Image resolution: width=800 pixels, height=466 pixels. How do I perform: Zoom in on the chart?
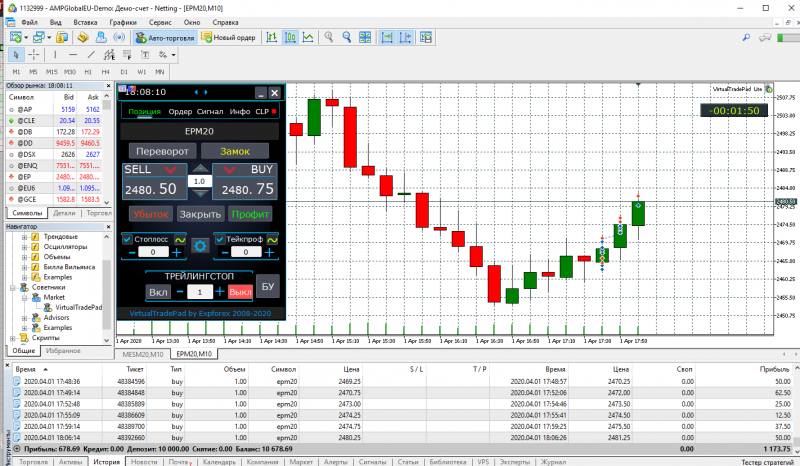click(329, 37)
